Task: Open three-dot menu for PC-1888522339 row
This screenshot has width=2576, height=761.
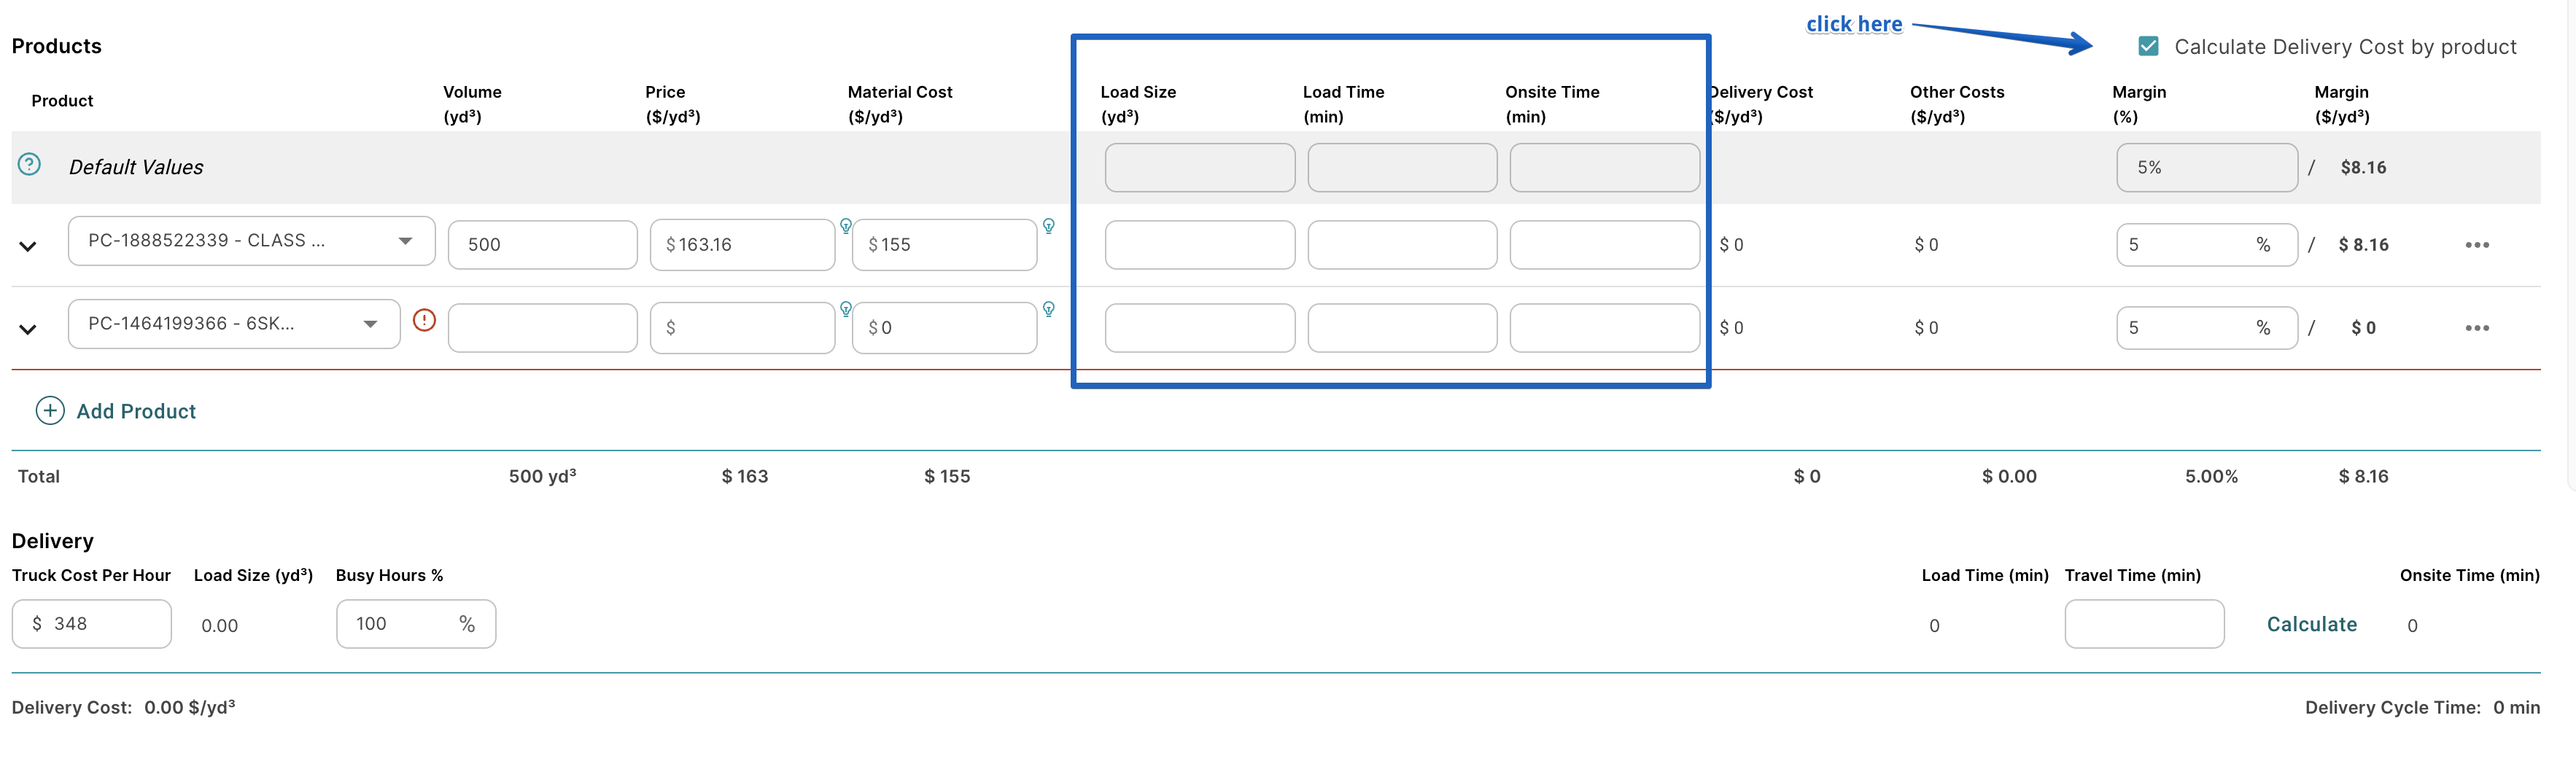Action: click(2476, 245)
